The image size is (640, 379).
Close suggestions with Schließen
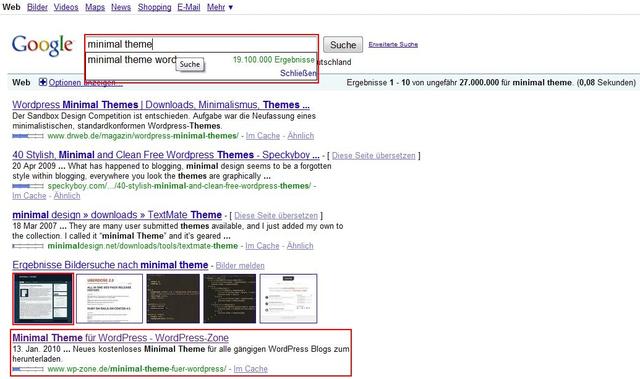point(298,73)
